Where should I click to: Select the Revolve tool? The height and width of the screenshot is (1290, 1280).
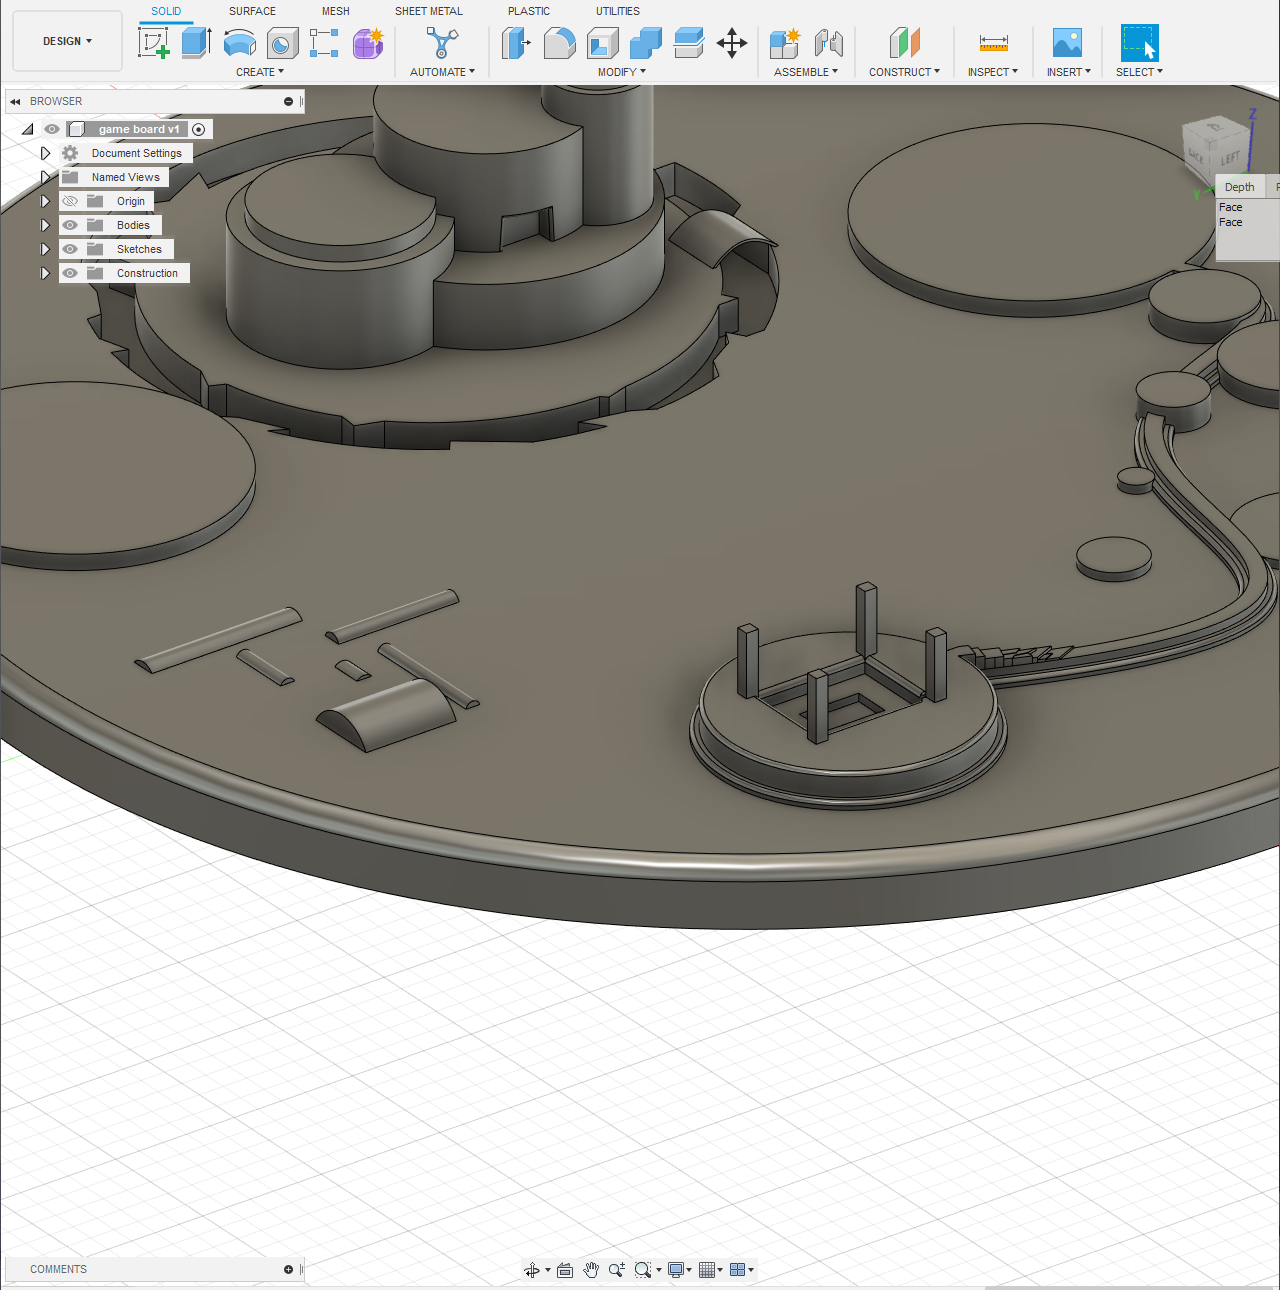tap(240, 43)
